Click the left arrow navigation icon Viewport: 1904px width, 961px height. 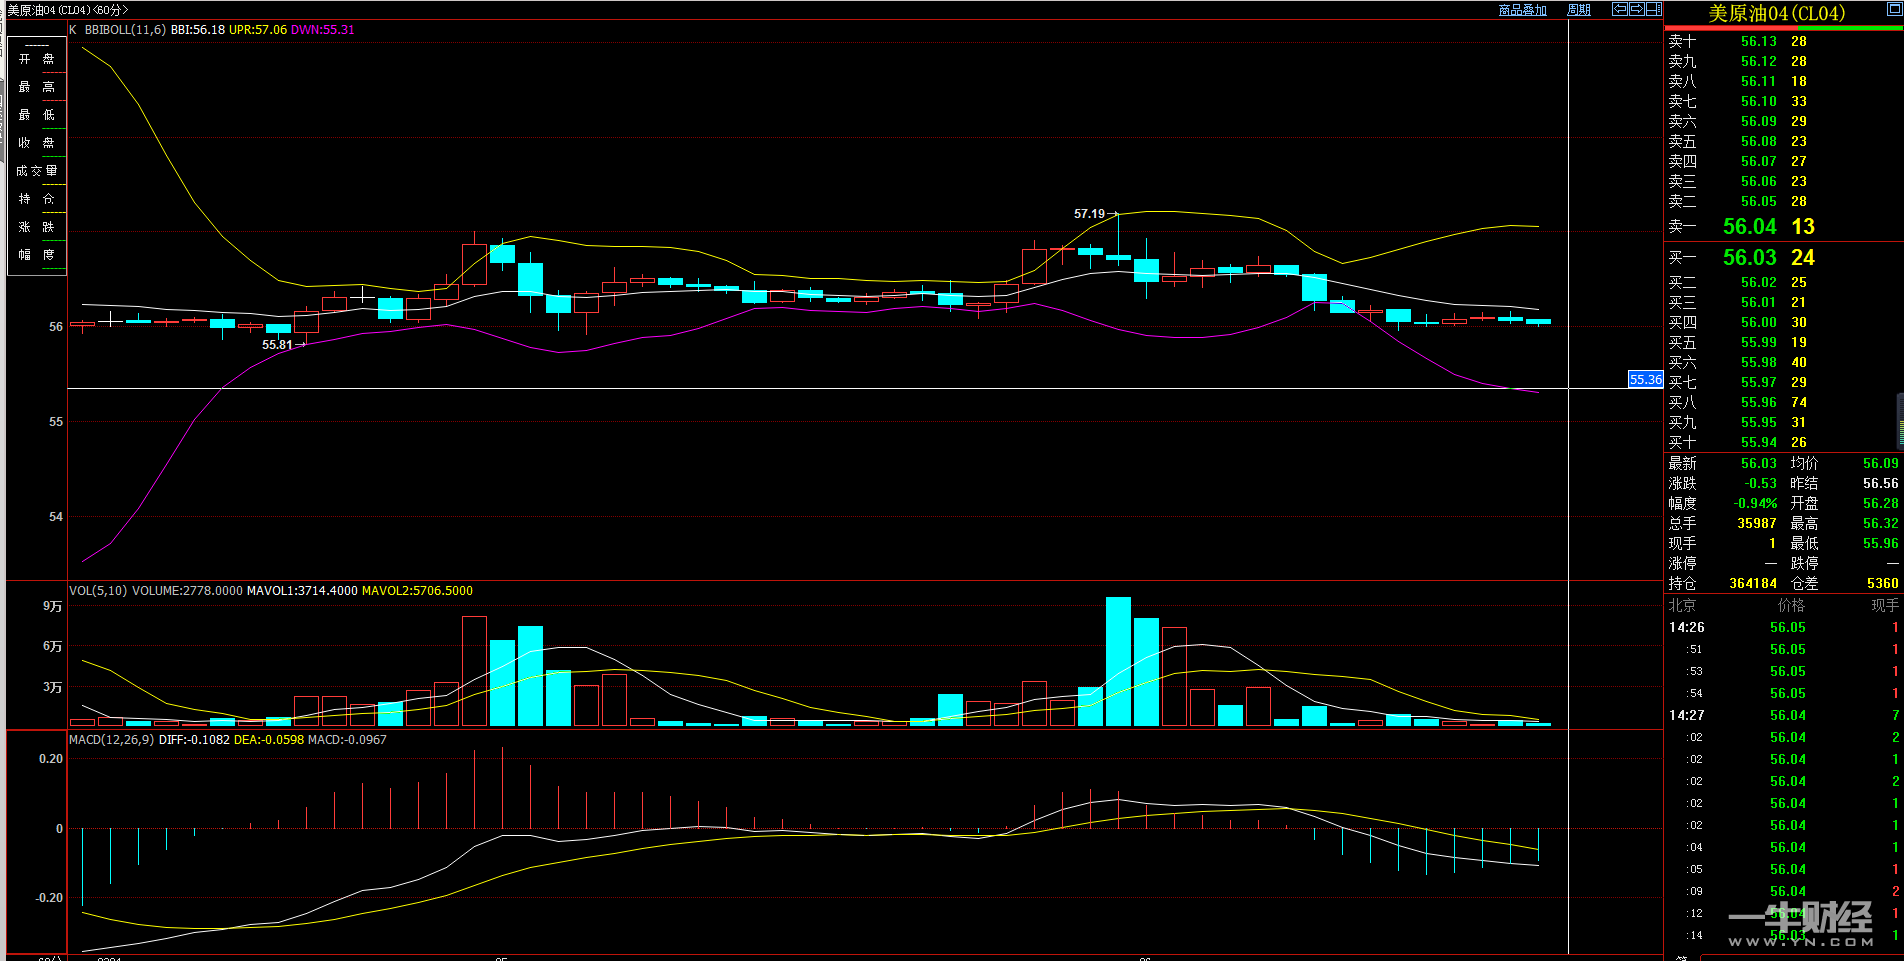click(x=1620, y=9)
